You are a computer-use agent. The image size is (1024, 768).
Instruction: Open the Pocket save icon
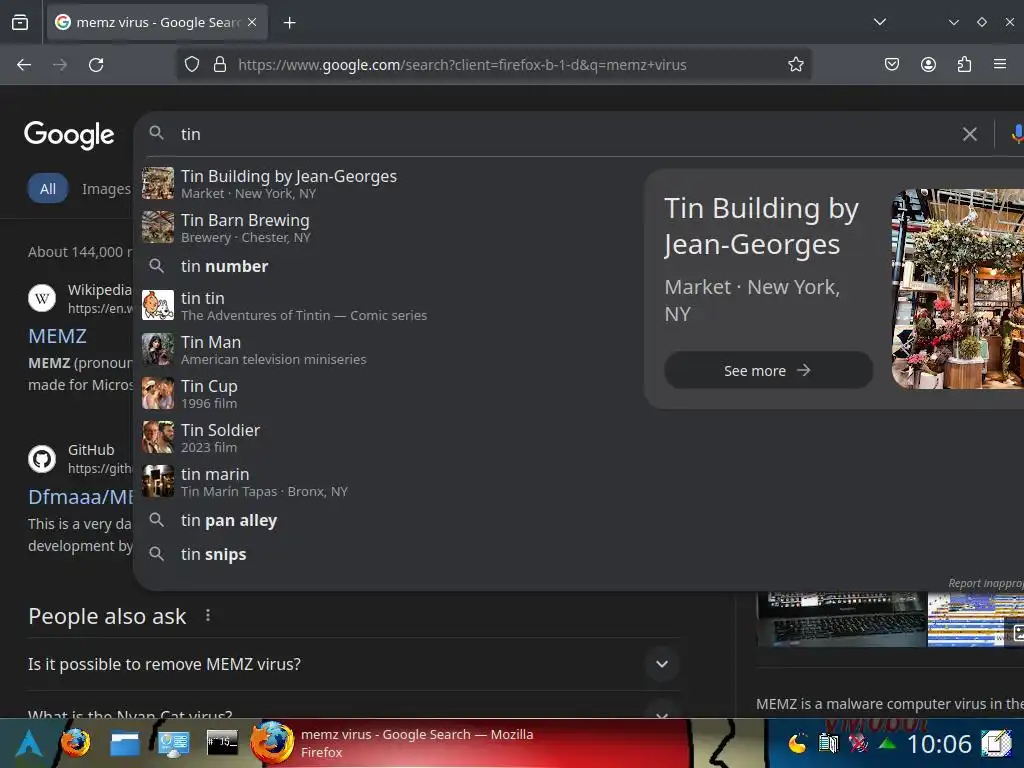891,65
